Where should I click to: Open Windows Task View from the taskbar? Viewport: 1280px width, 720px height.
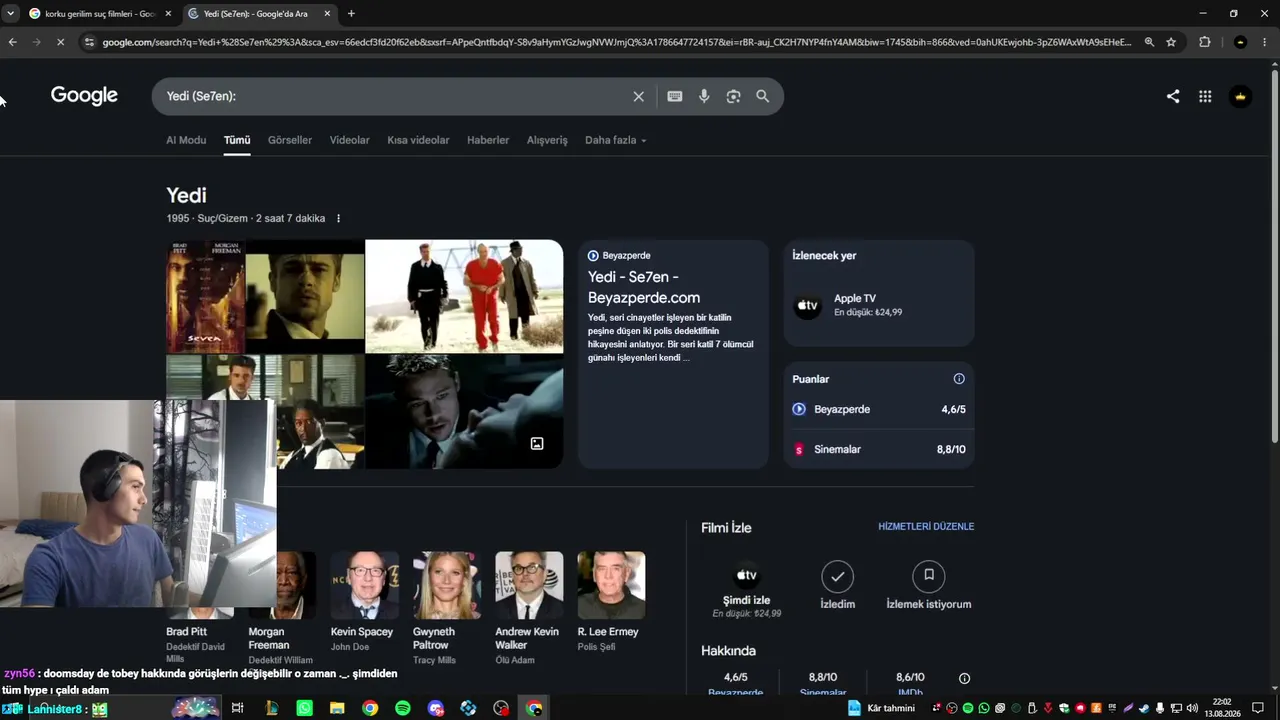pos(237,708)
